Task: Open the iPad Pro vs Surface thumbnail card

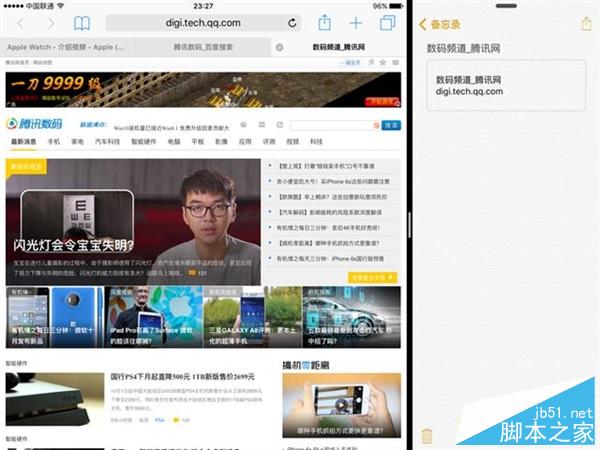Action: (x=154, y=317)
